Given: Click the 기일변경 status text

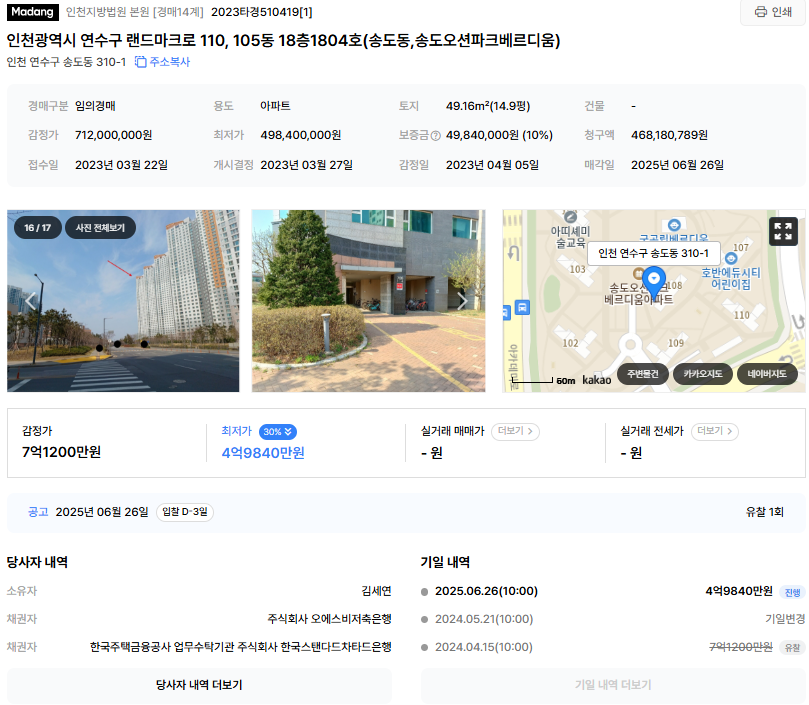Looking at the screenshot, I should (x=785, y=619).
